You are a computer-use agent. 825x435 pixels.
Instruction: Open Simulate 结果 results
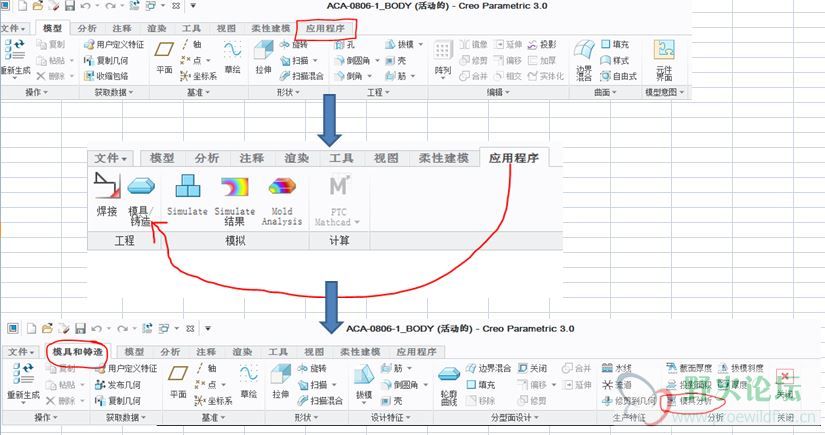235,201
